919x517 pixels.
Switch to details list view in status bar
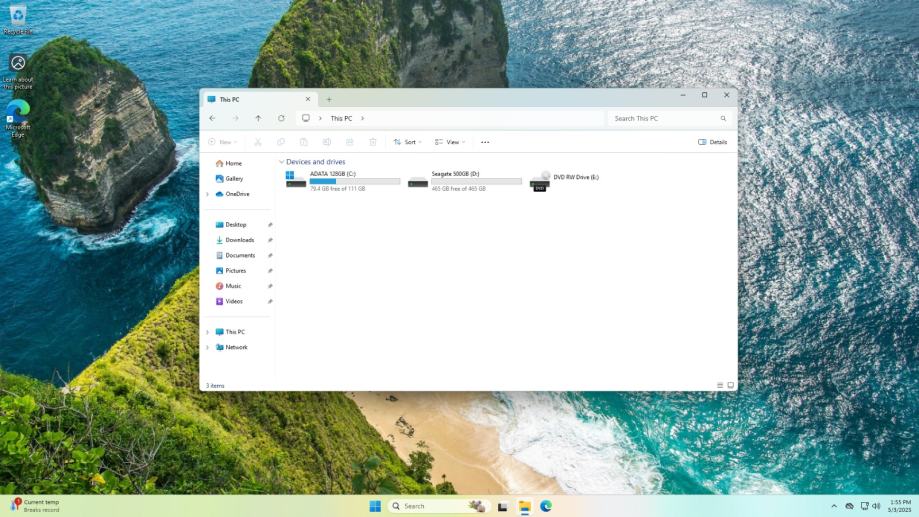coord(720,386)
